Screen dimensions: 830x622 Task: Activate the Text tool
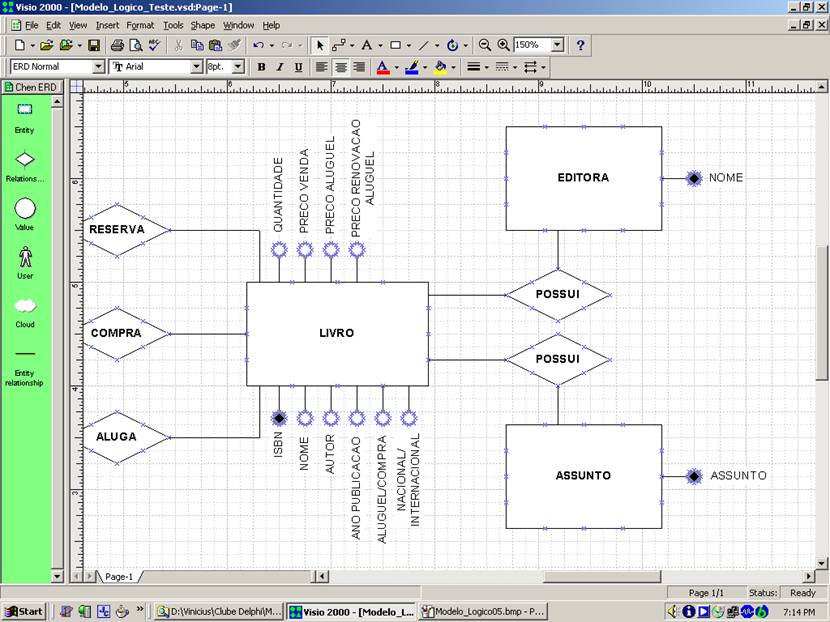click(366, 45)
